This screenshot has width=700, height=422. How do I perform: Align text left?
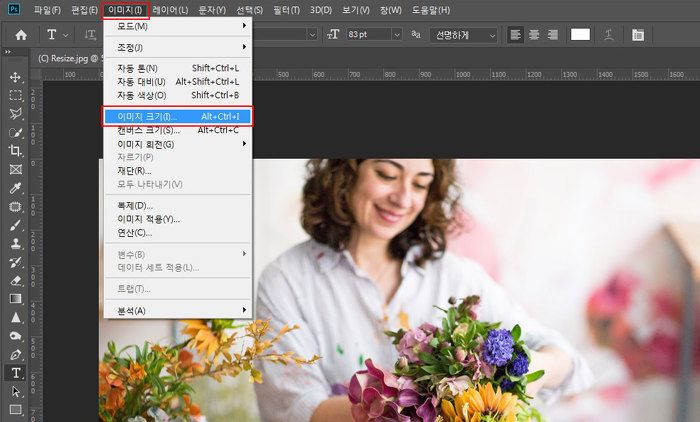pos(516,35)
